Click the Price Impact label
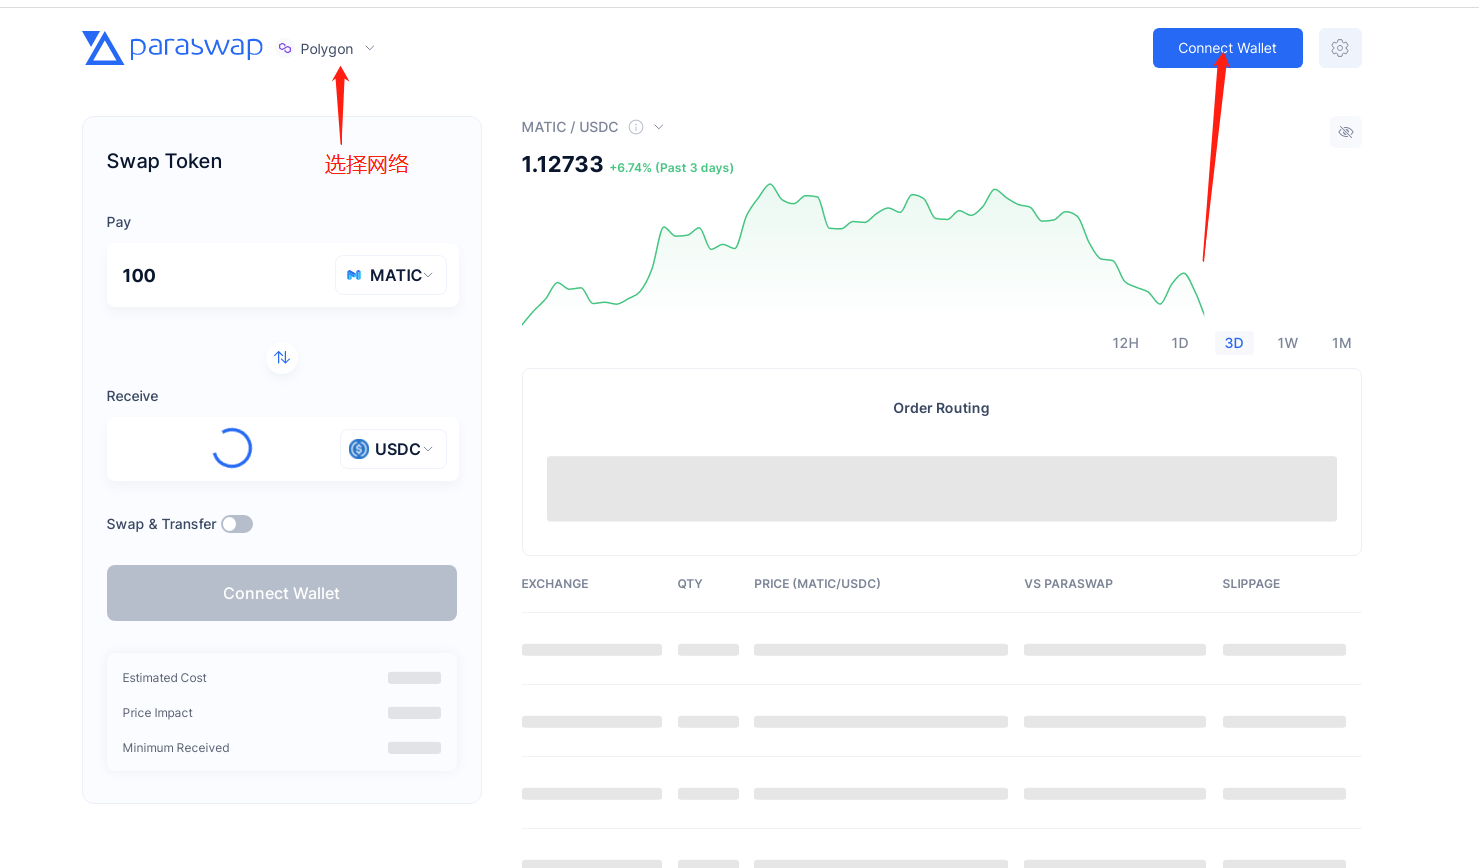The image size is (1479, 868). (158, 713)
